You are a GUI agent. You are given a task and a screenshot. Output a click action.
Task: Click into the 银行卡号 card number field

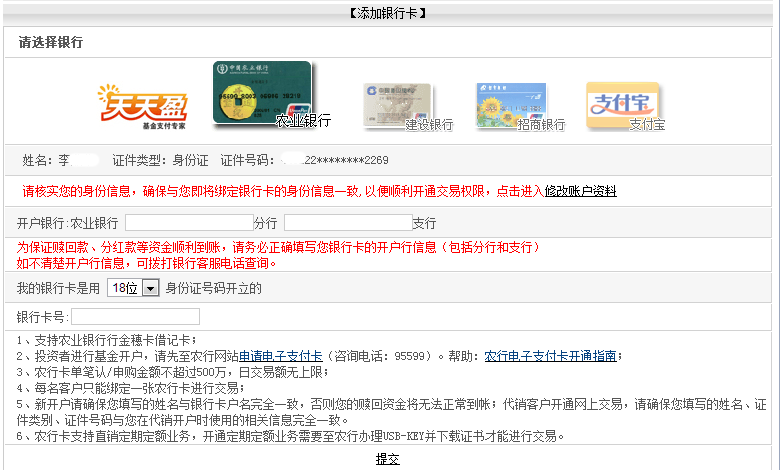coord(135,316)
